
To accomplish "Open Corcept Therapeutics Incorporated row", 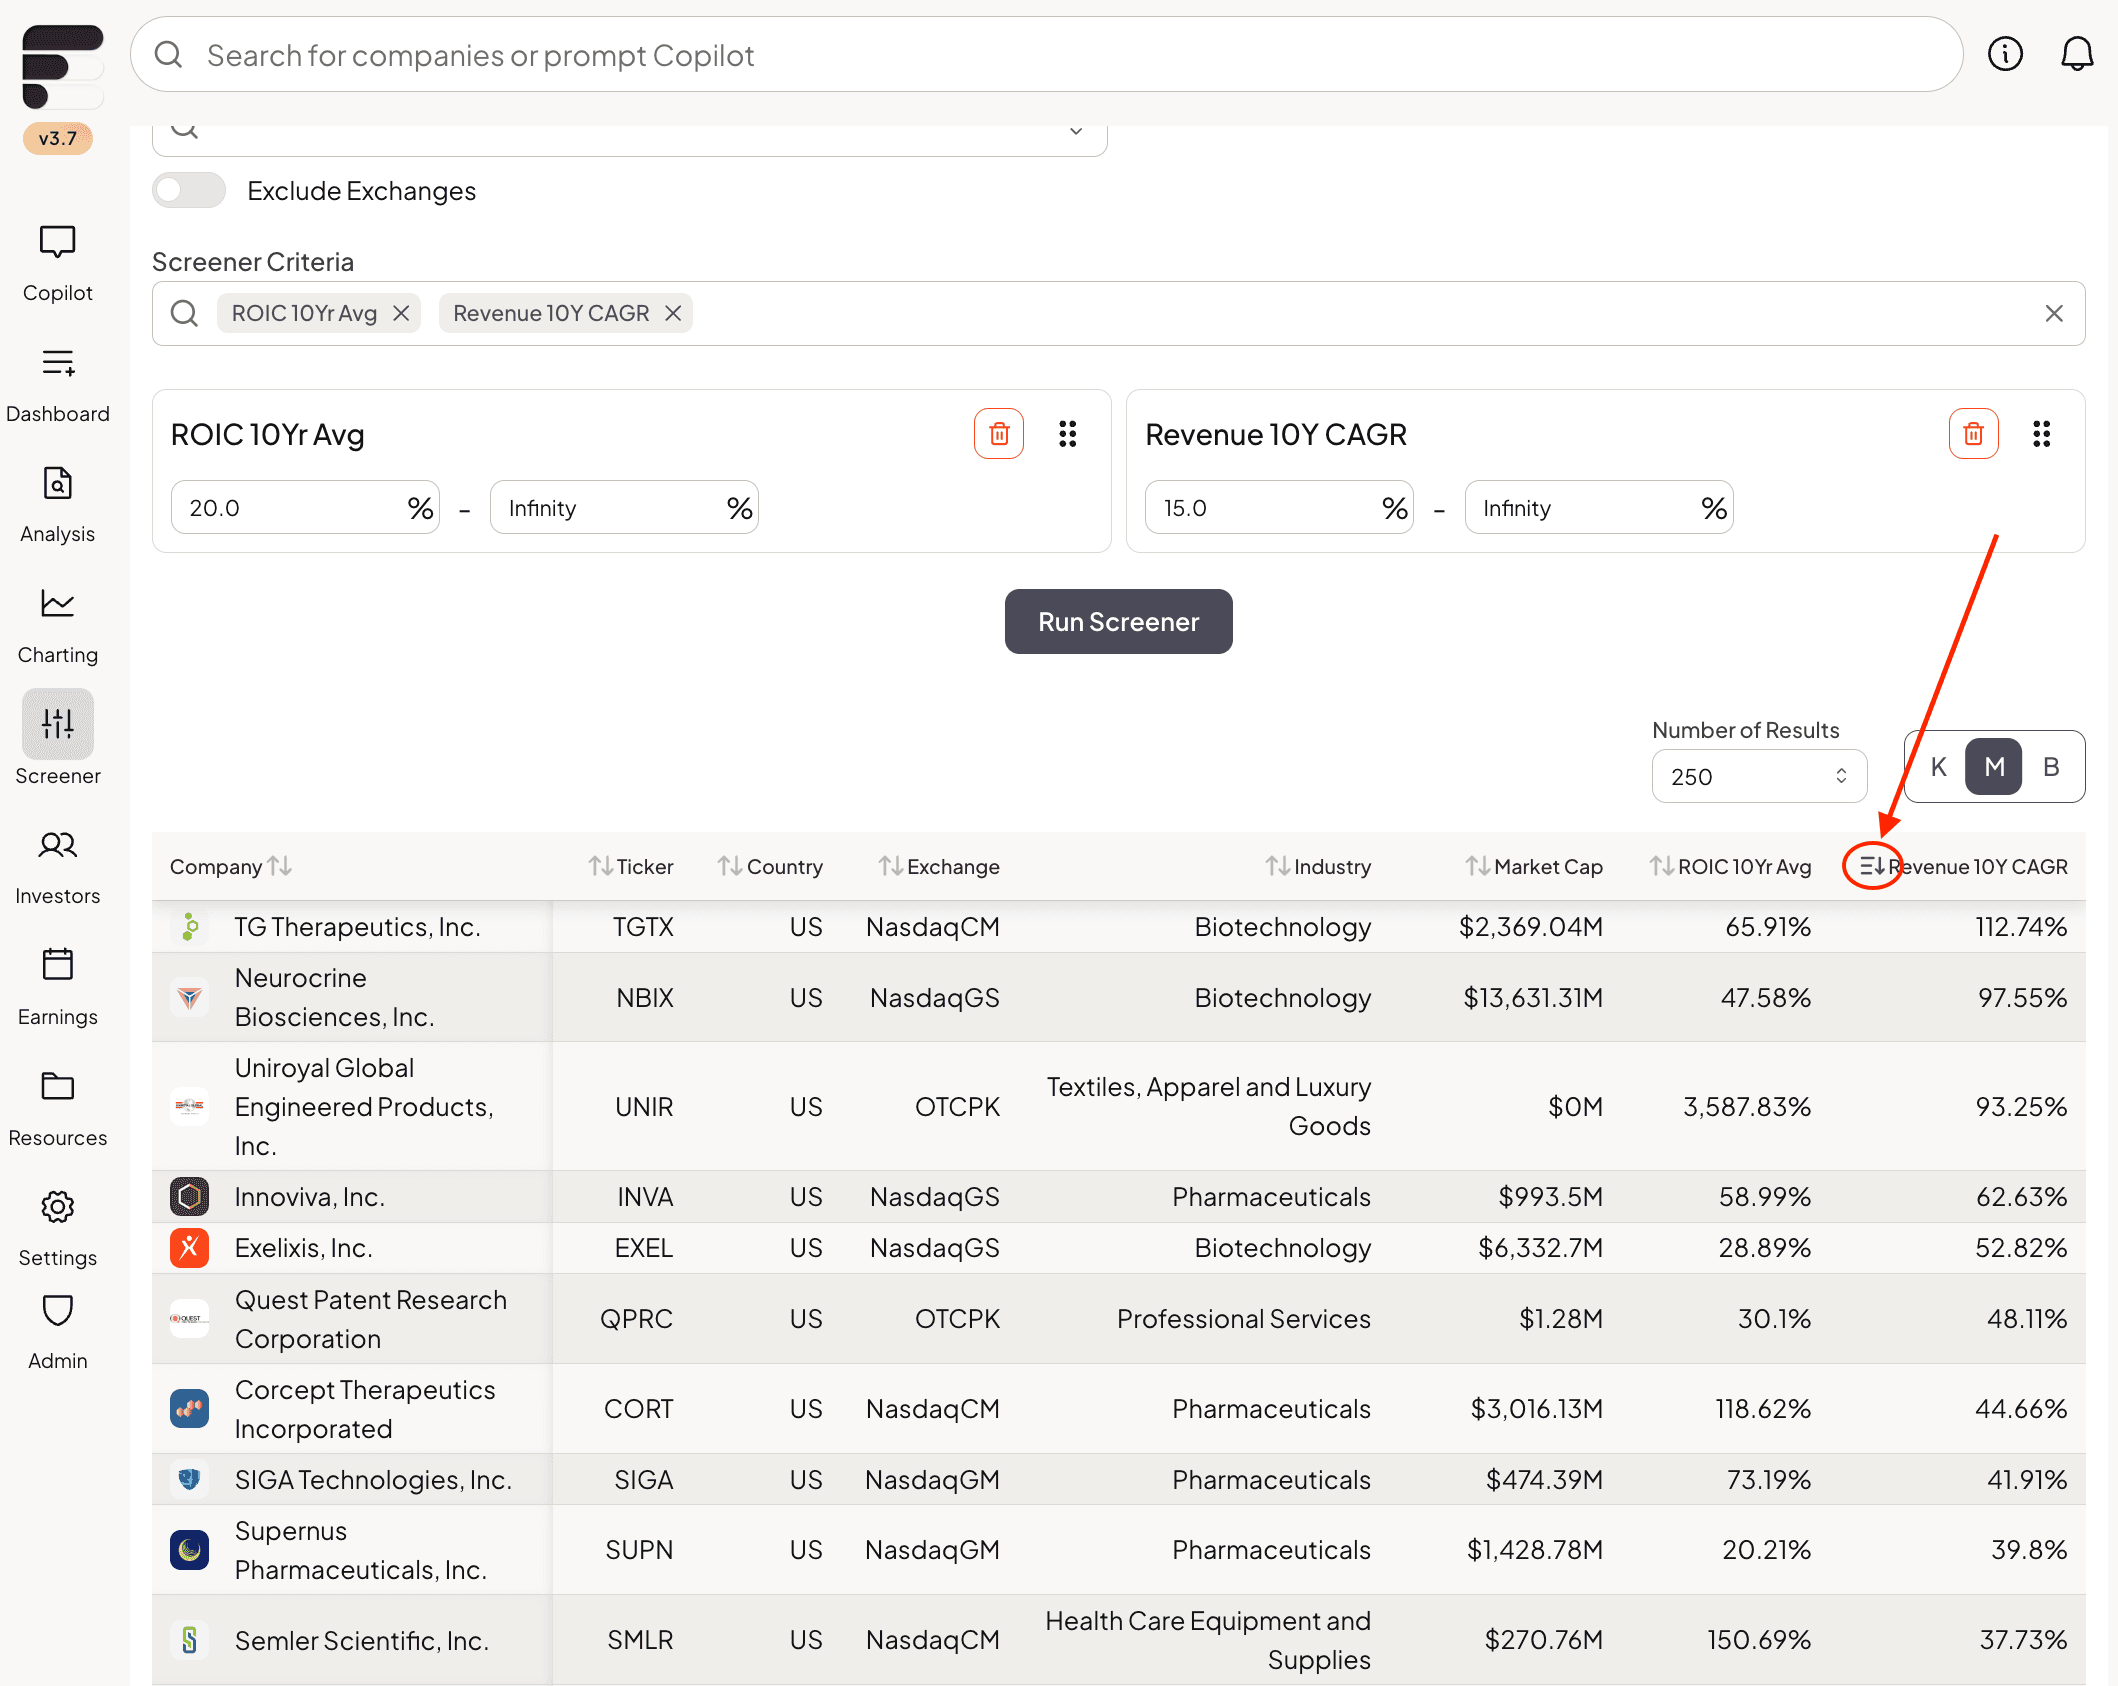I will tap(1118, 1409).
